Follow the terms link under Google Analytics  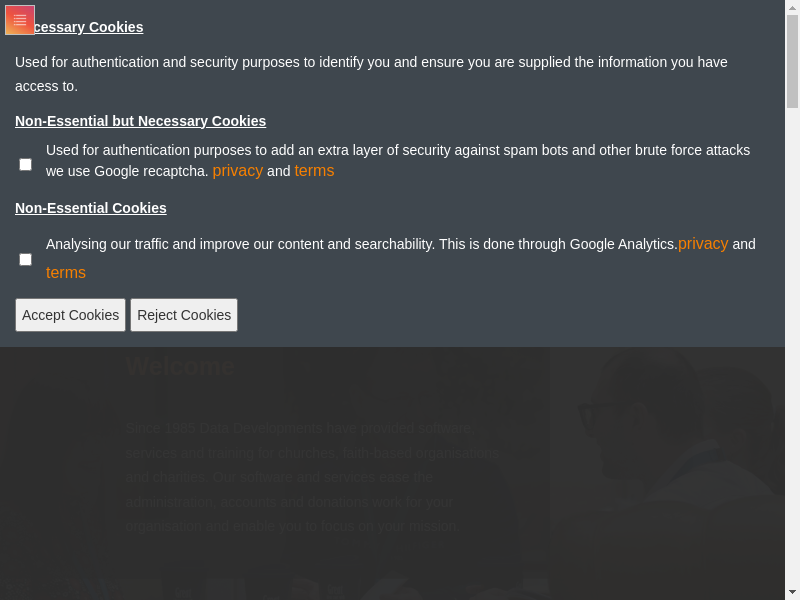point(66,273)
